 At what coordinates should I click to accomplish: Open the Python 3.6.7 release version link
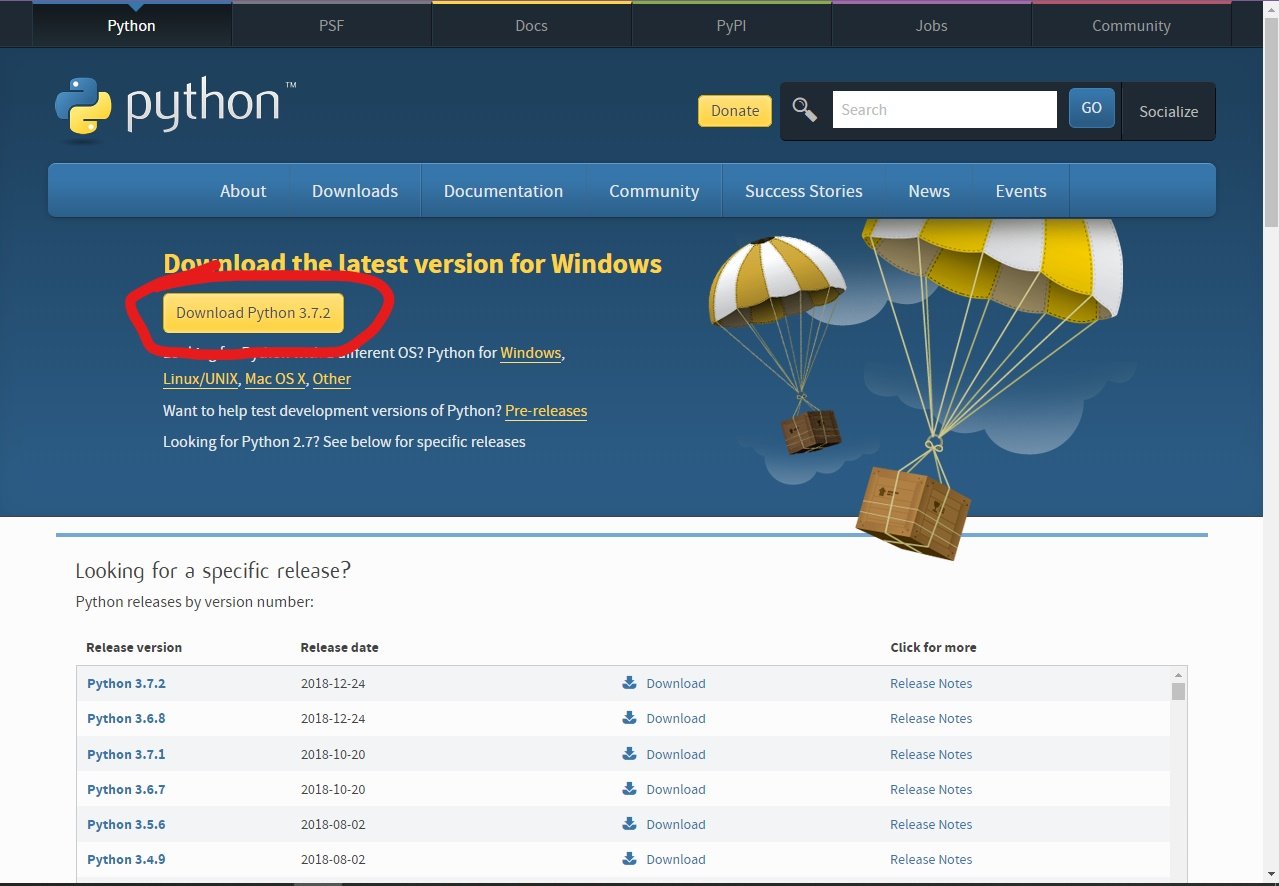click(126, 789)
